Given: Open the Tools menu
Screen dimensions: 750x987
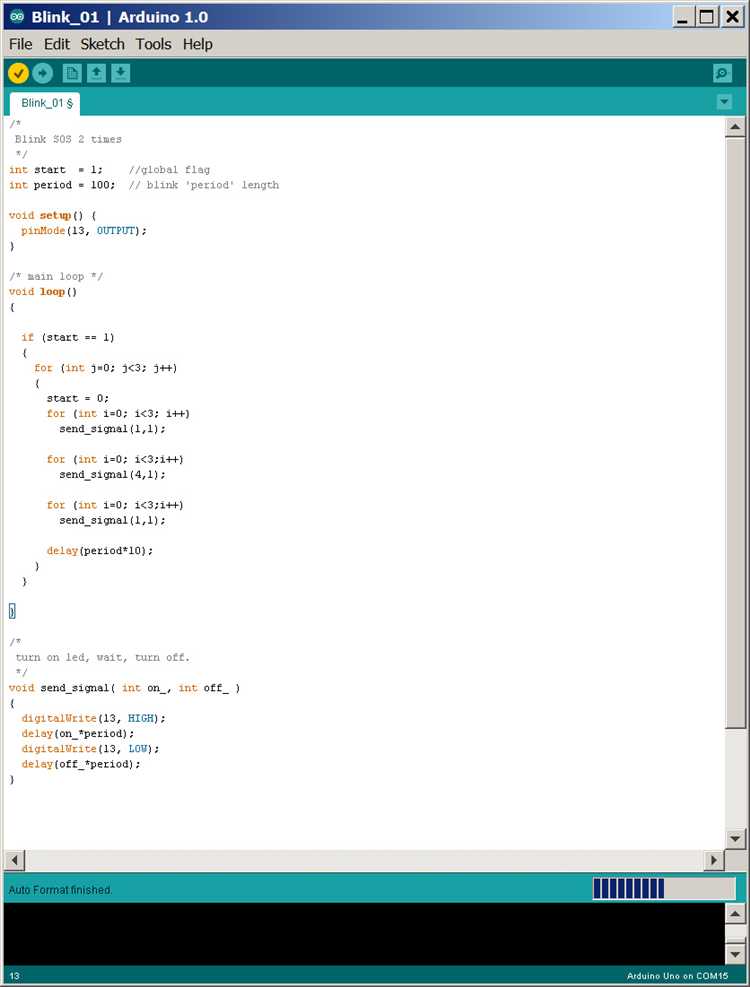Looking at the screenshot, I should [x=154, y=44].
